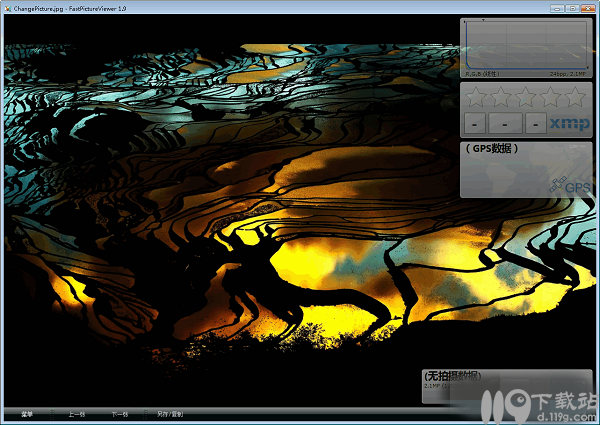This screenshot has width=600, height=425.
Task: Click the R,G,B histogram mode label
Action: click(482, 73)
